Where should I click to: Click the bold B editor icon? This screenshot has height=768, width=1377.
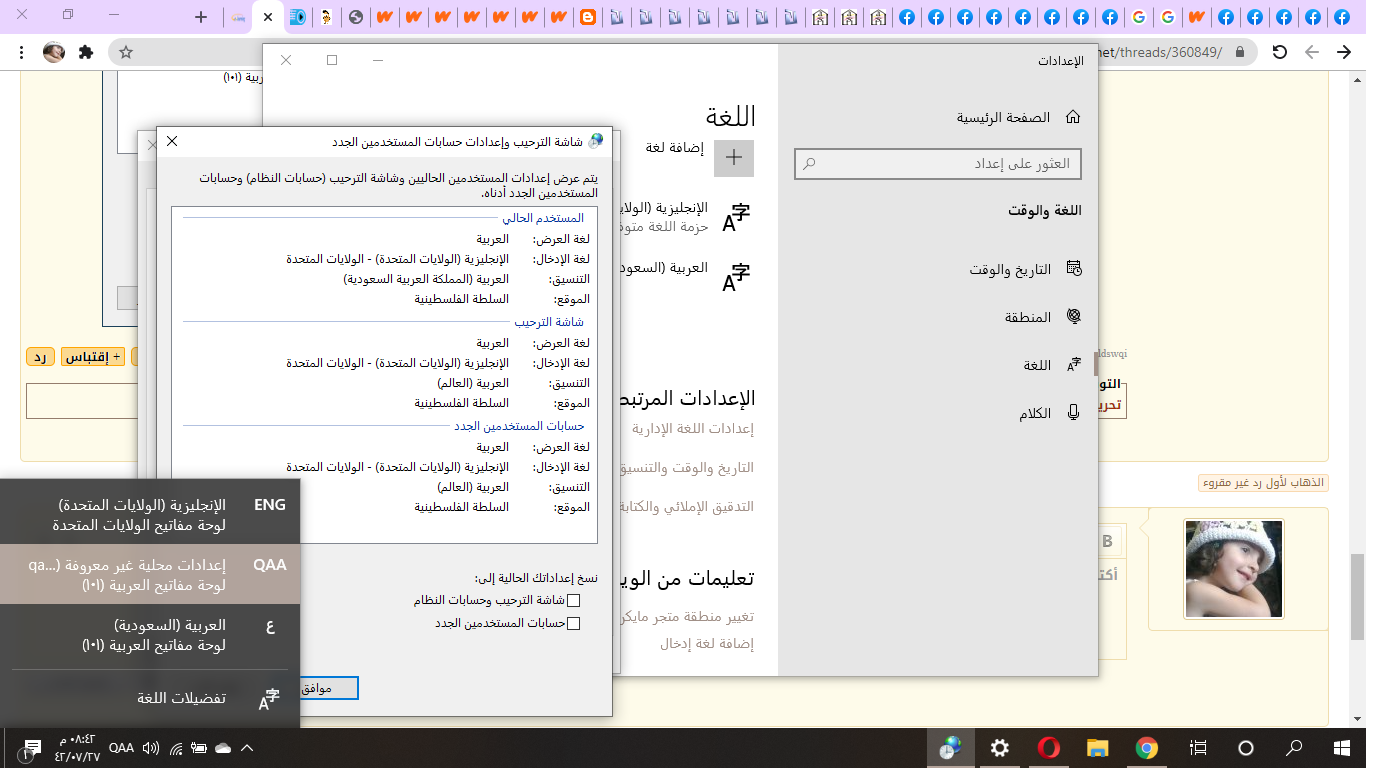[x=1107, y=541]
